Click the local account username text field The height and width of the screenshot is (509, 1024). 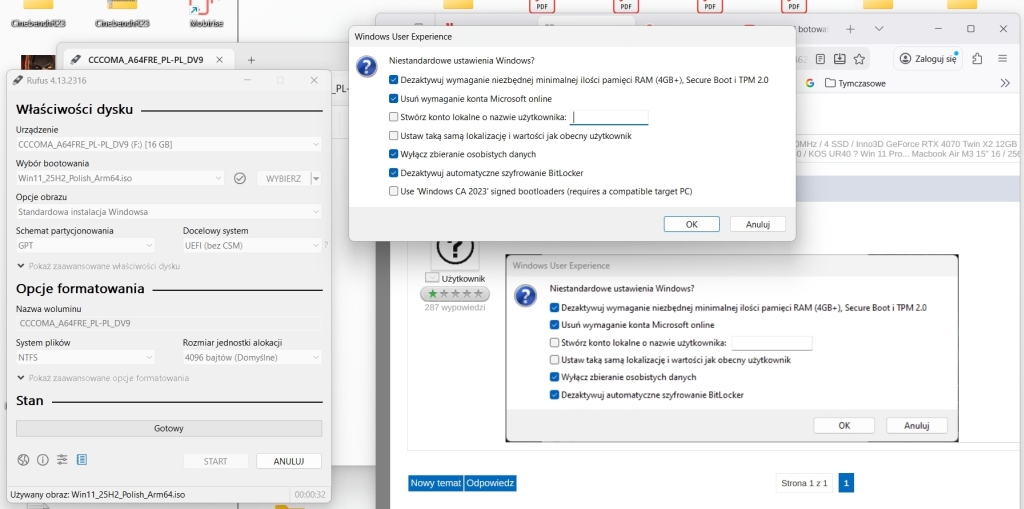coord(609,118)
